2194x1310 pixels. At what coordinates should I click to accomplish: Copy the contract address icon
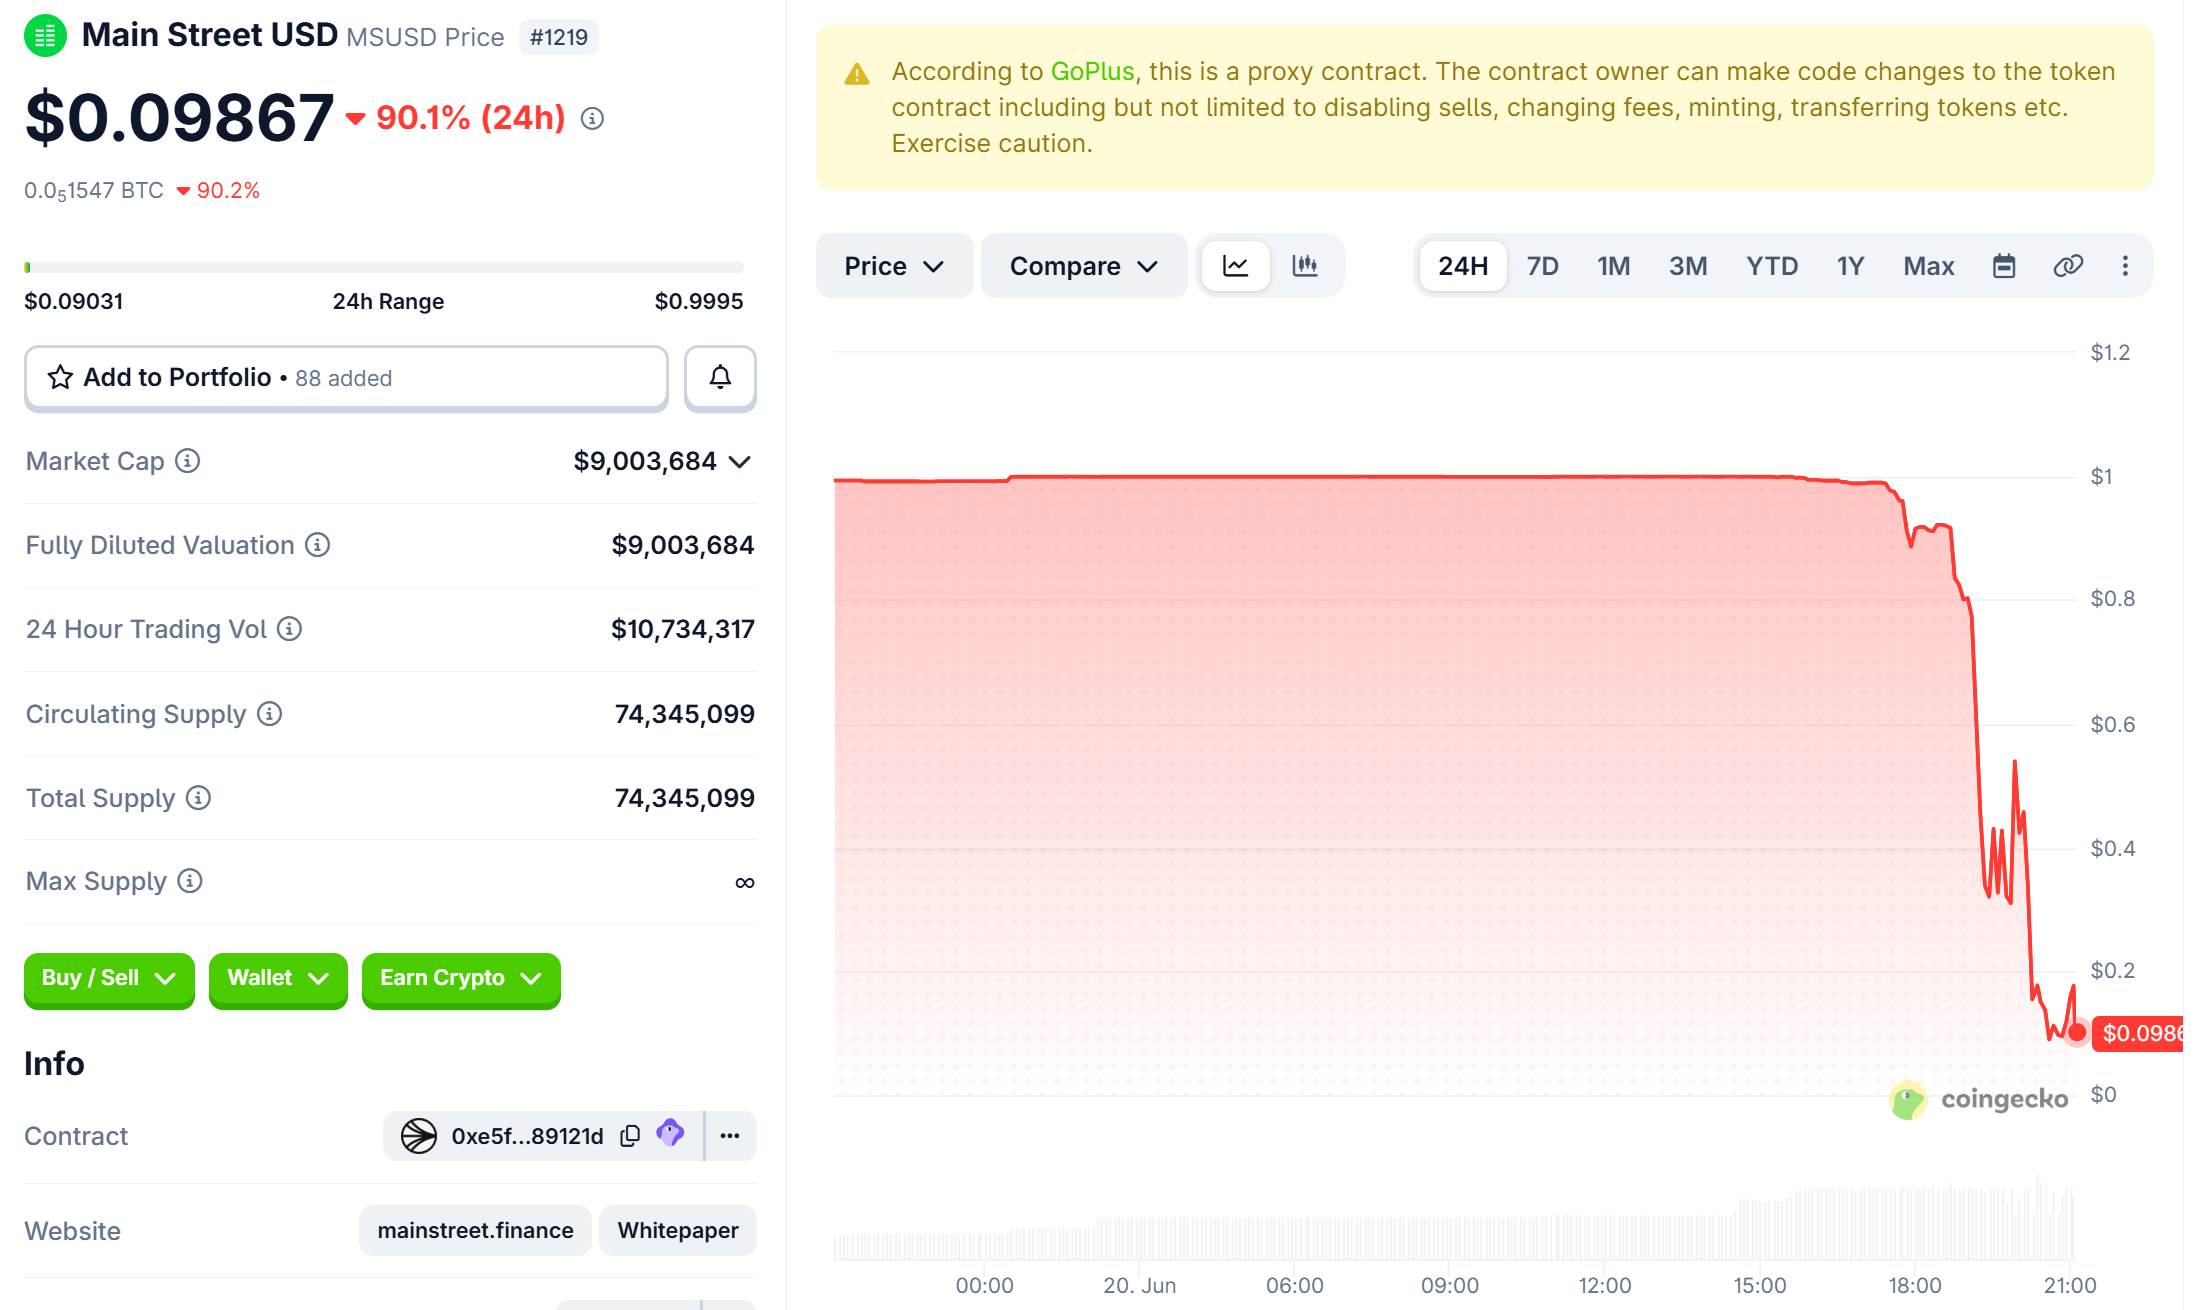pos(630,1136)
